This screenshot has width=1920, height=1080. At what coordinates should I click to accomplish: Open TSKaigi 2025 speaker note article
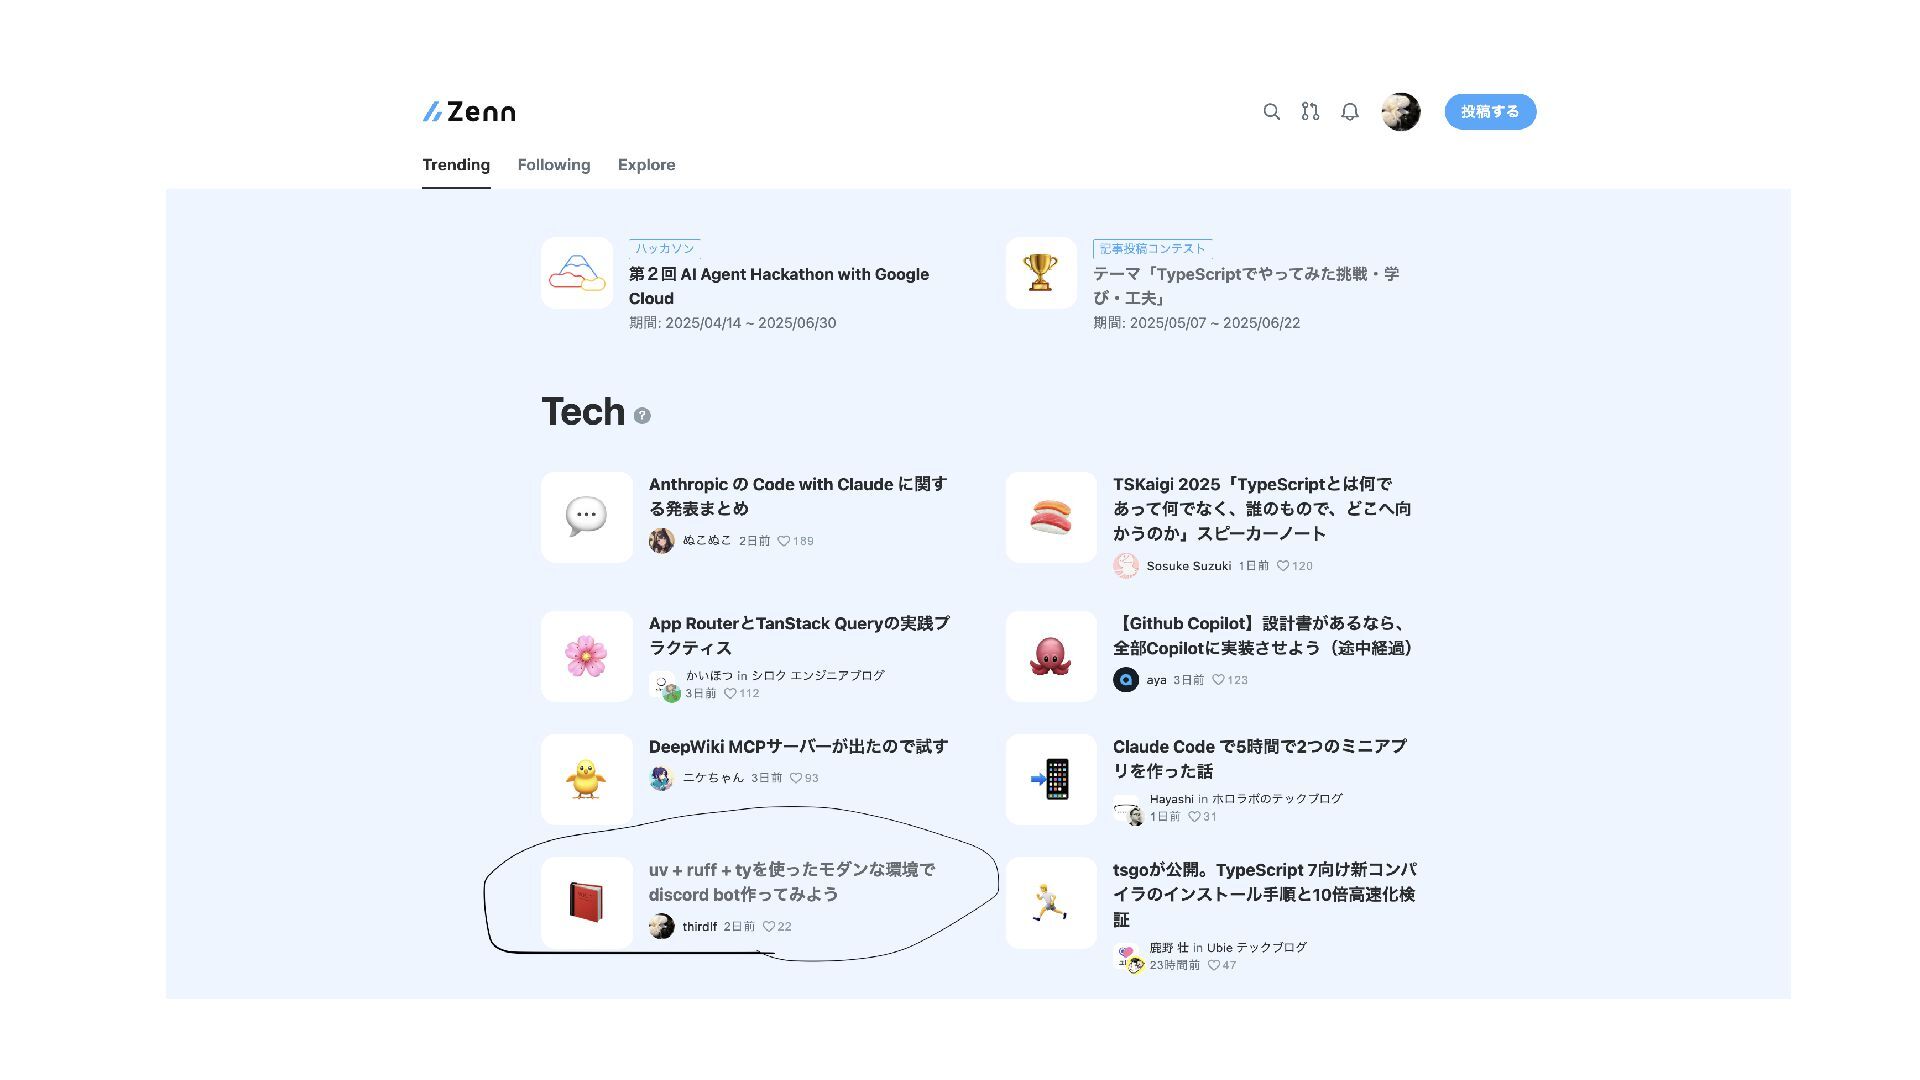click(x=1262, y=509)
